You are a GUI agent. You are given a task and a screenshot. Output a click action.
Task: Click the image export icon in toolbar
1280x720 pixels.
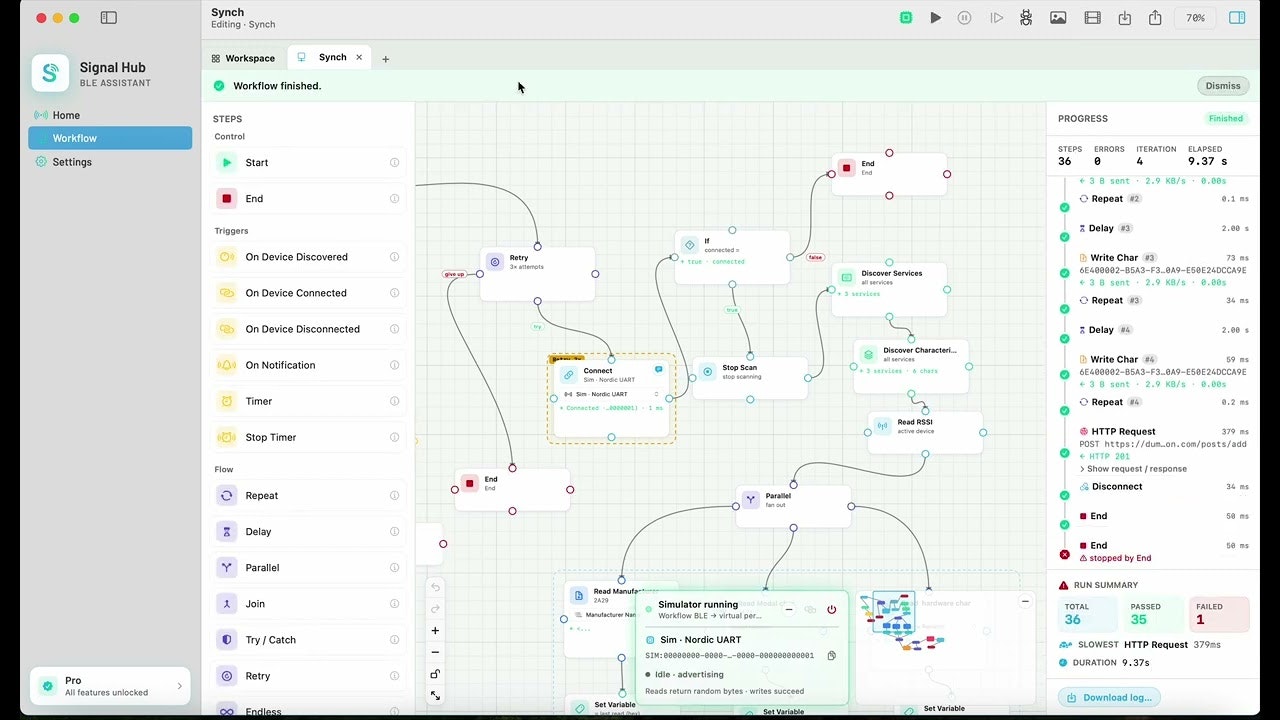point(1058,18)
